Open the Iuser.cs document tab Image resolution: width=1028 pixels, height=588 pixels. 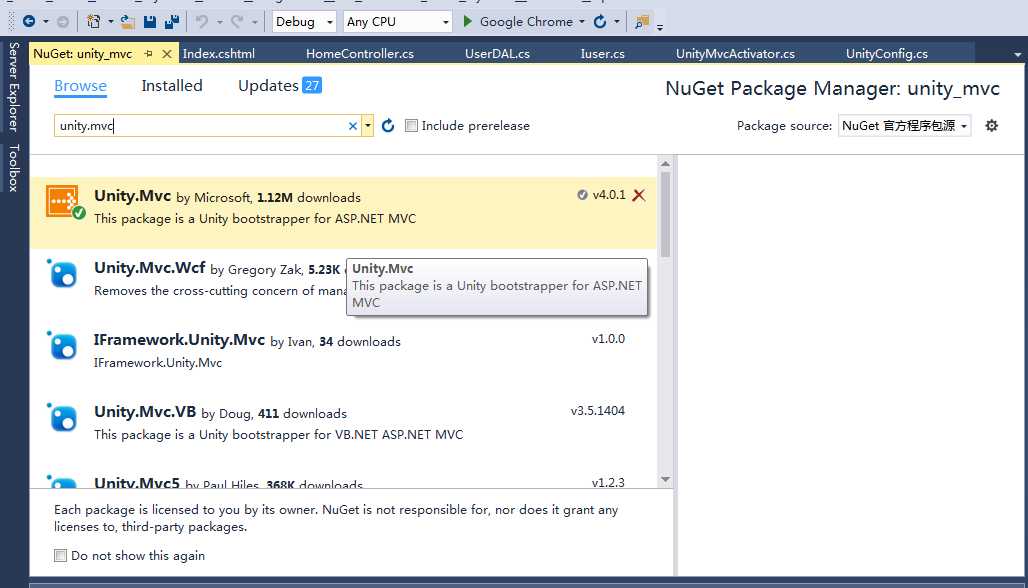click(x=603, y=54)
